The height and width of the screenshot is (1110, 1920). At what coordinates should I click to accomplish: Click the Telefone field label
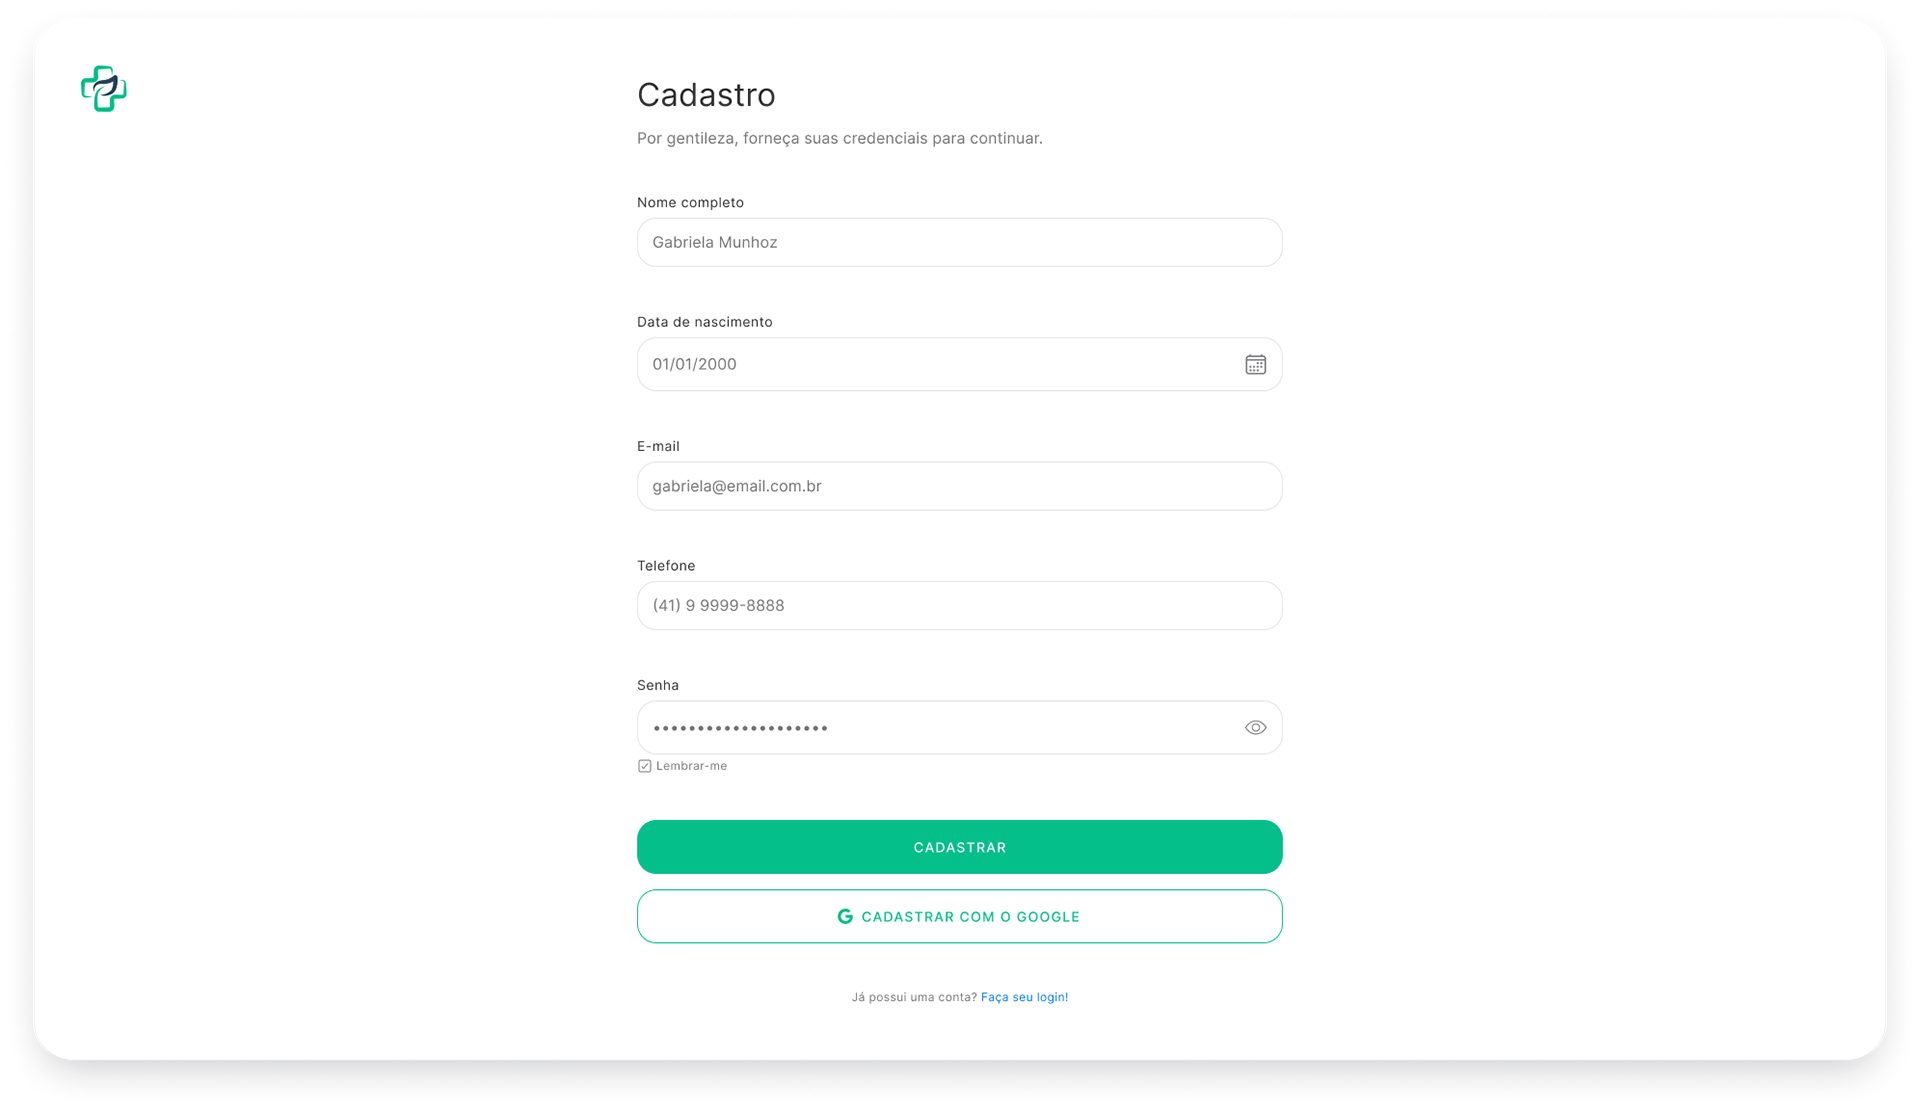(666, 566)
